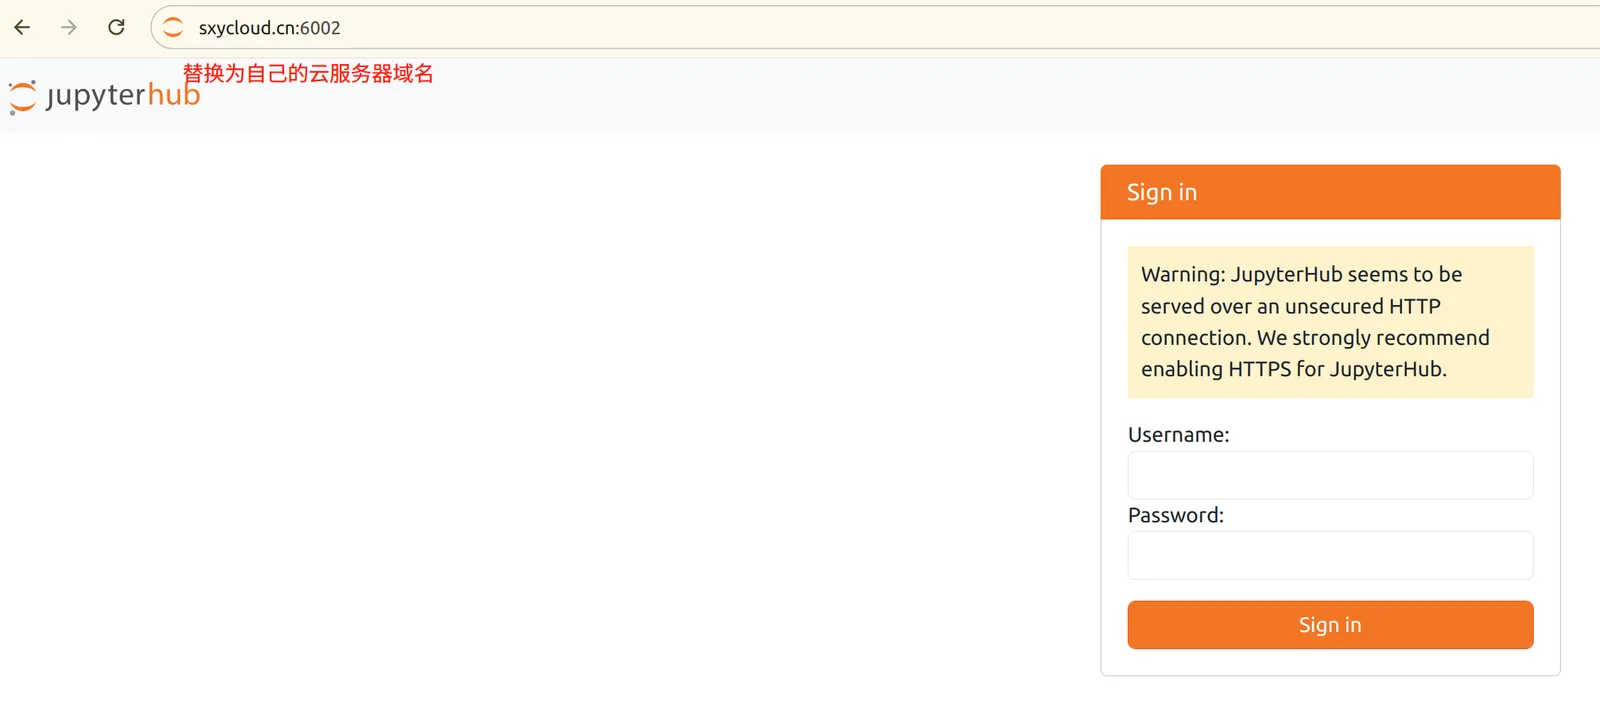Click the browser back arrow

22,28
